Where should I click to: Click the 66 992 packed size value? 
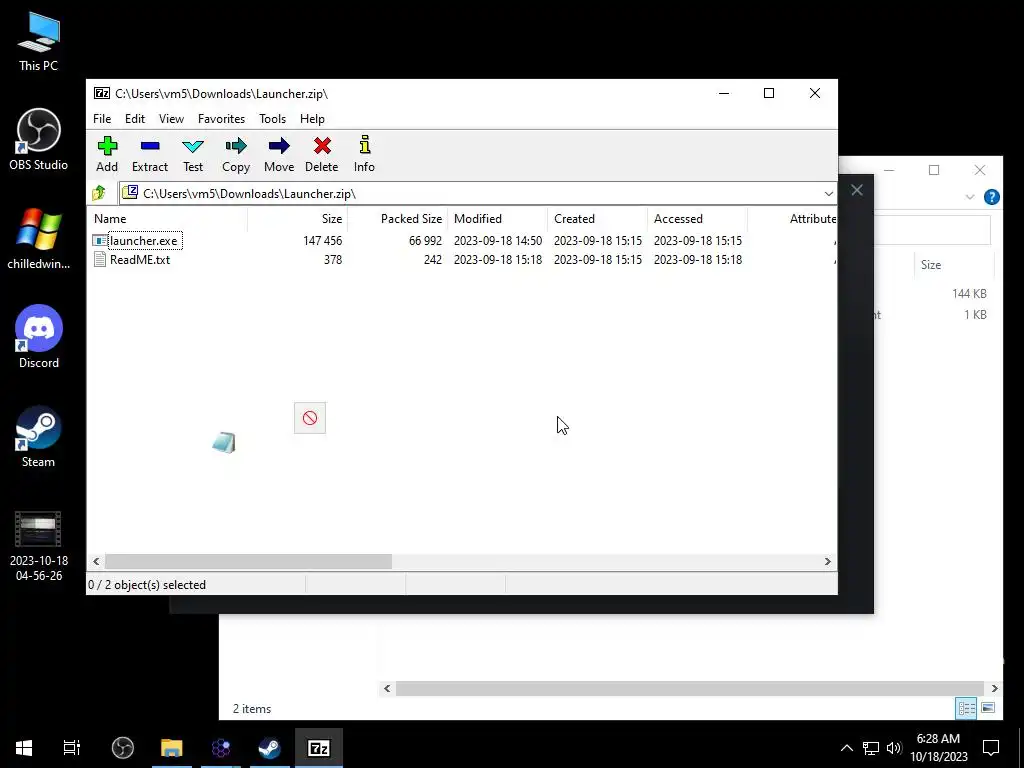click(425, 241)
